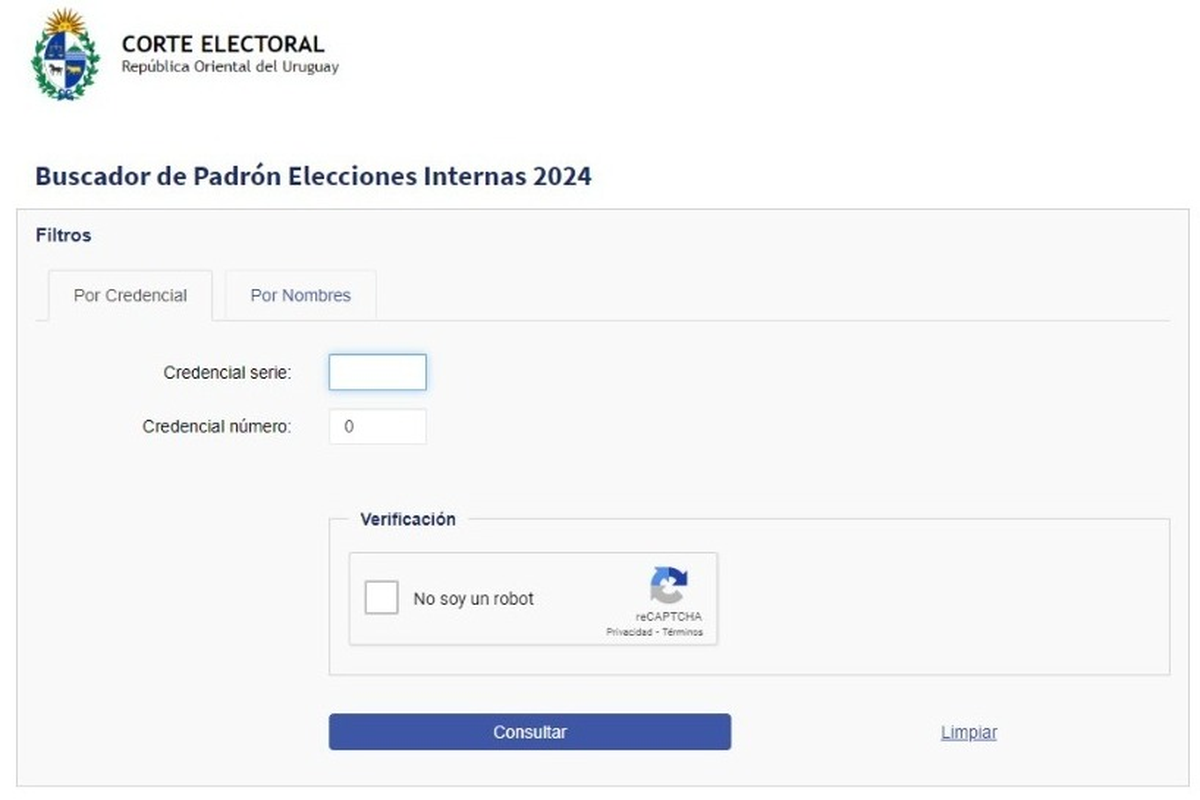The width and height of the screenshot is (1200, 800).
Task: Click the Limpiar link
Action: click(968, 732)
